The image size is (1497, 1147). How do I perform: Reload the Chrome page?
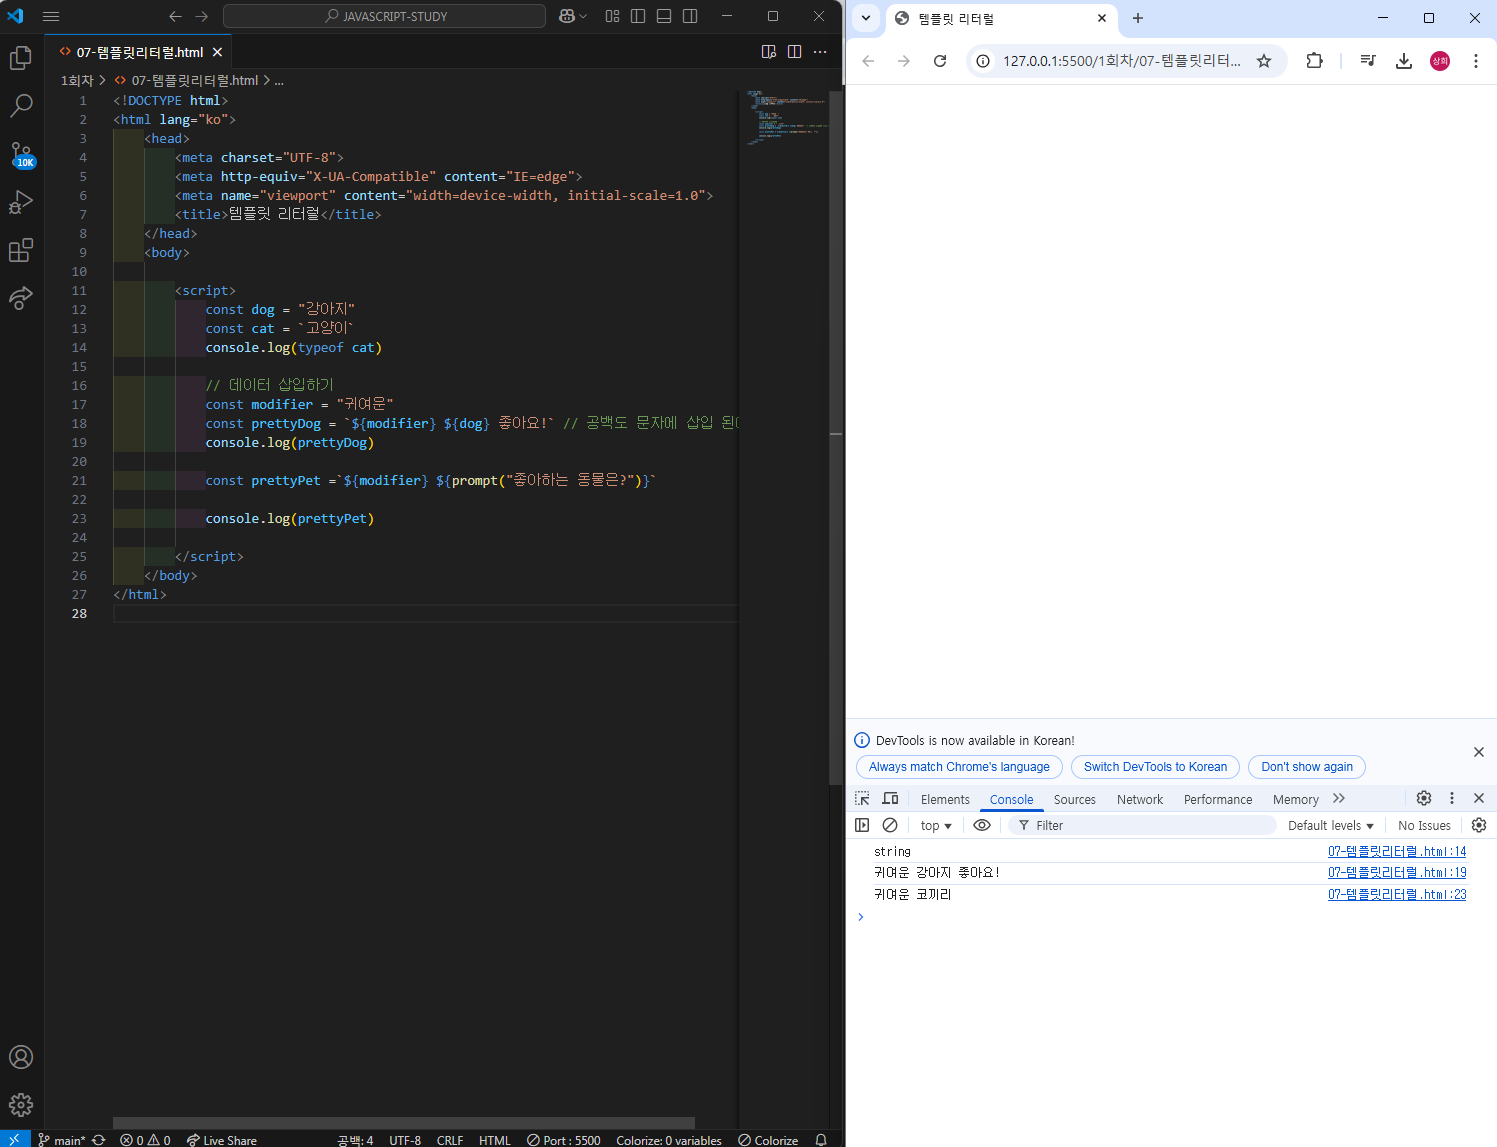click(x=940, y=61)
